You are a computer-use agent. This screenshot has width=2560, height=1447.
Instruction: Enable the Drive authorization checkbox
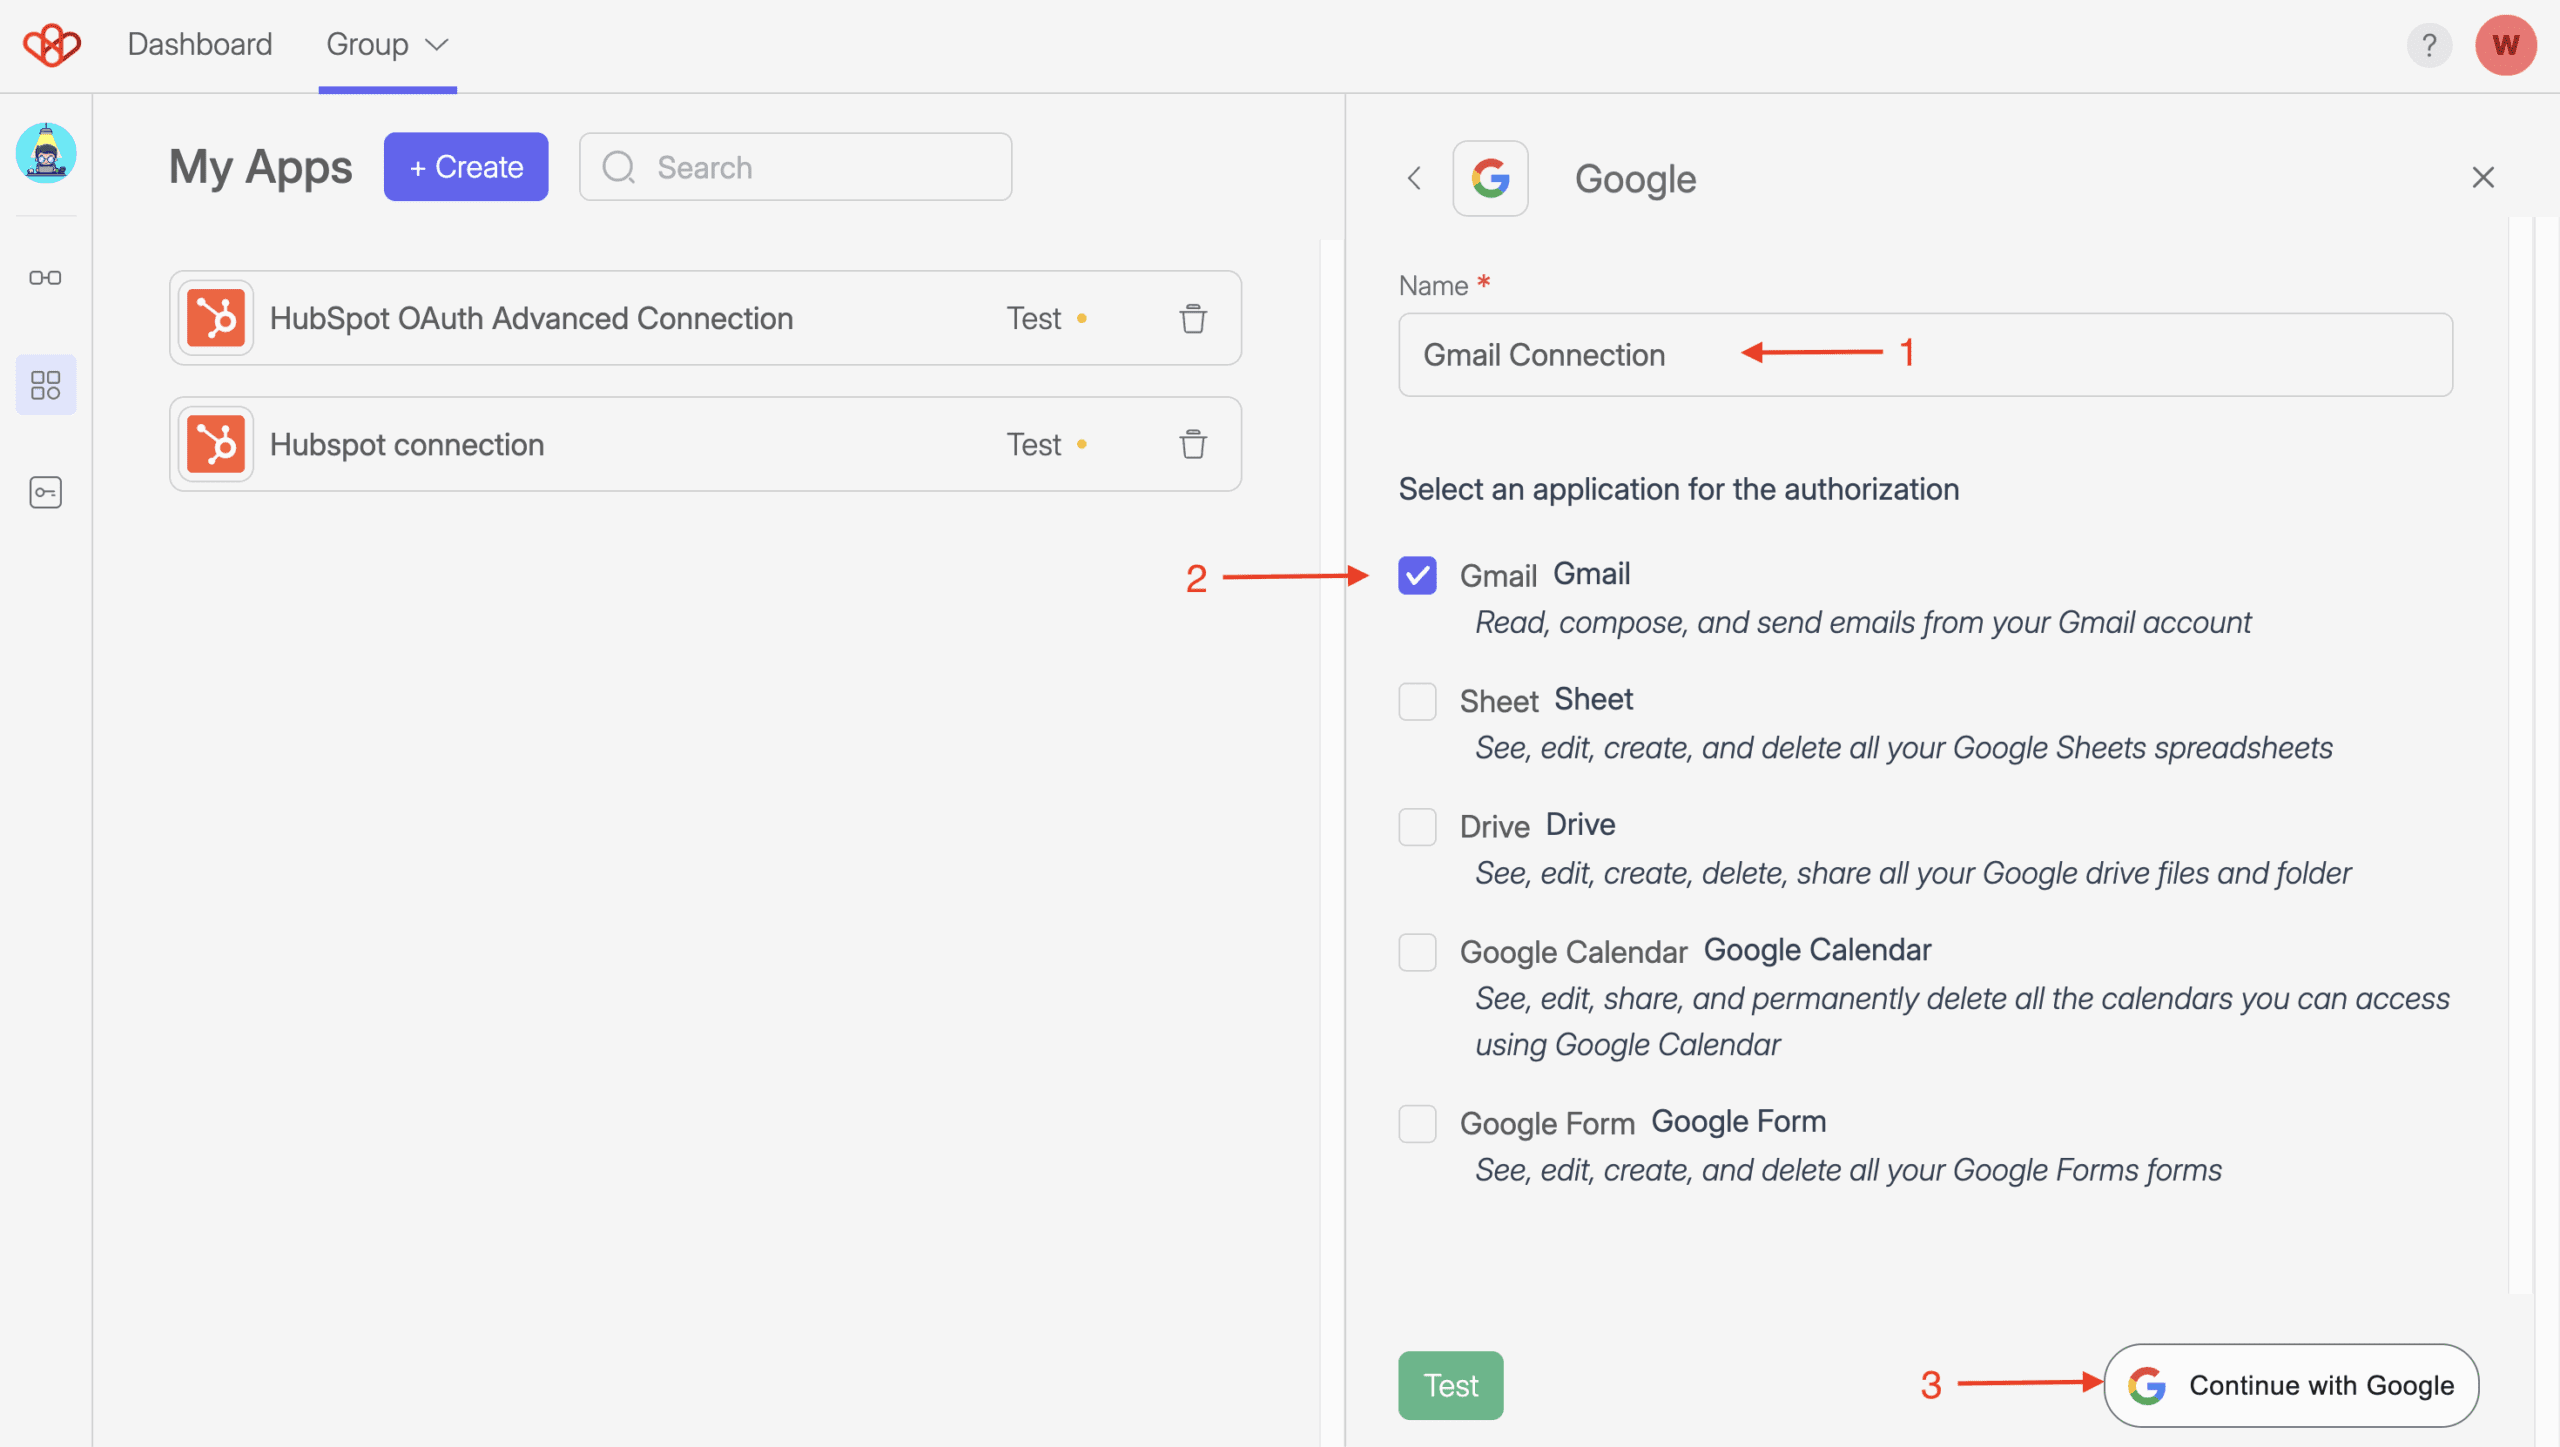click(1417, 827)
